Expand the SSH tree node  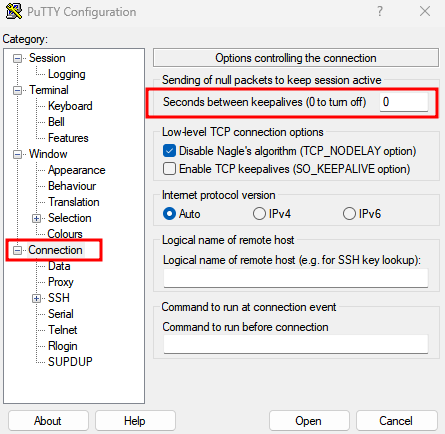[36, 298]
